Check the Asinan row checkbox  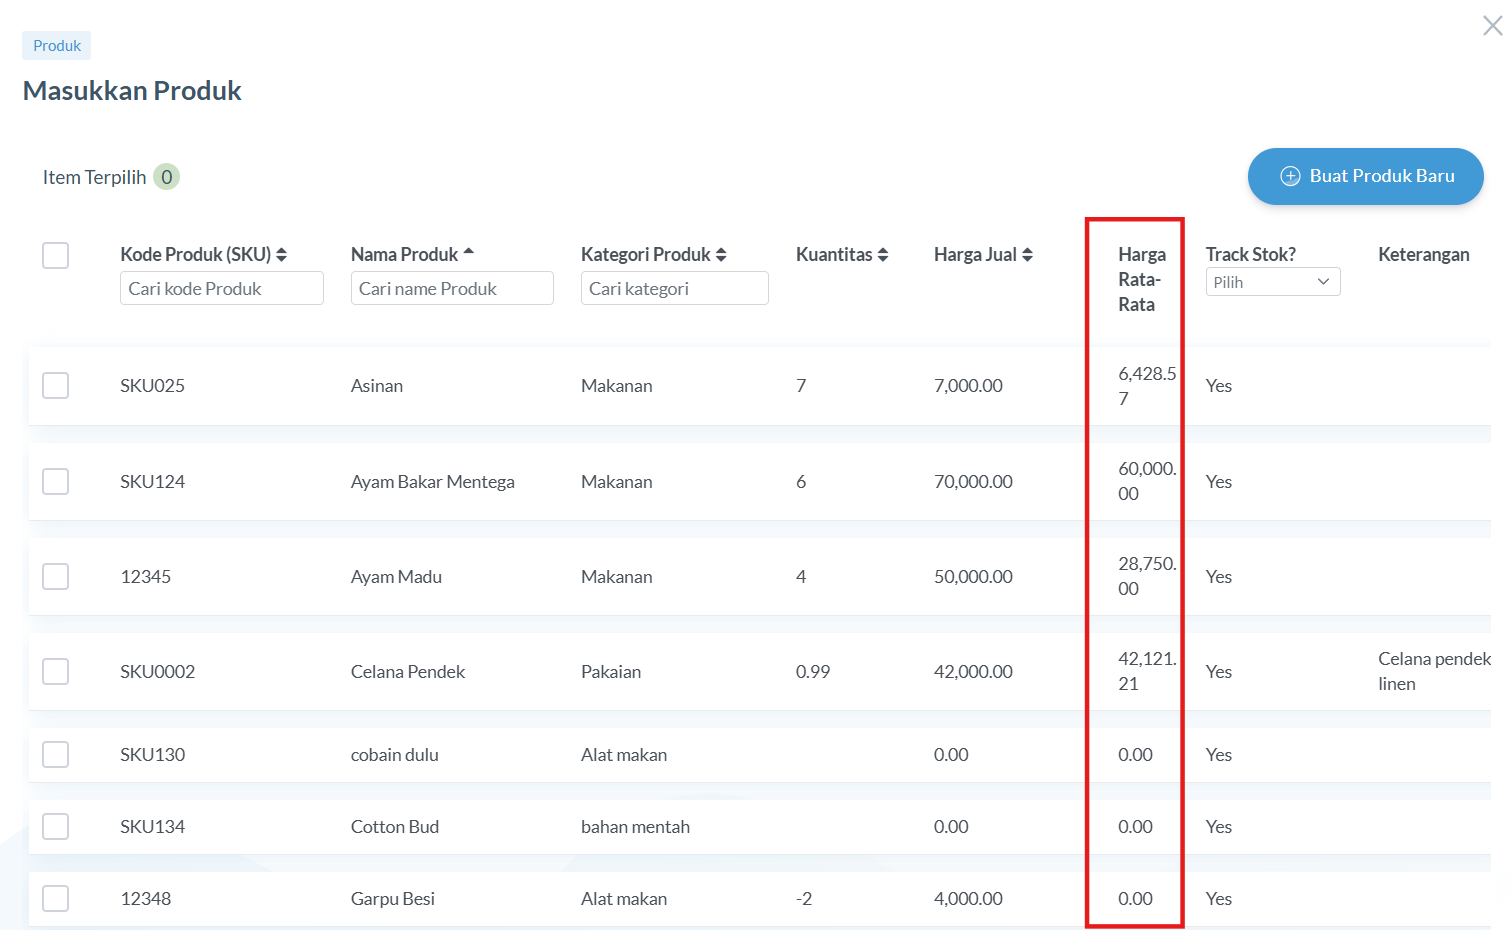point(56,385)
